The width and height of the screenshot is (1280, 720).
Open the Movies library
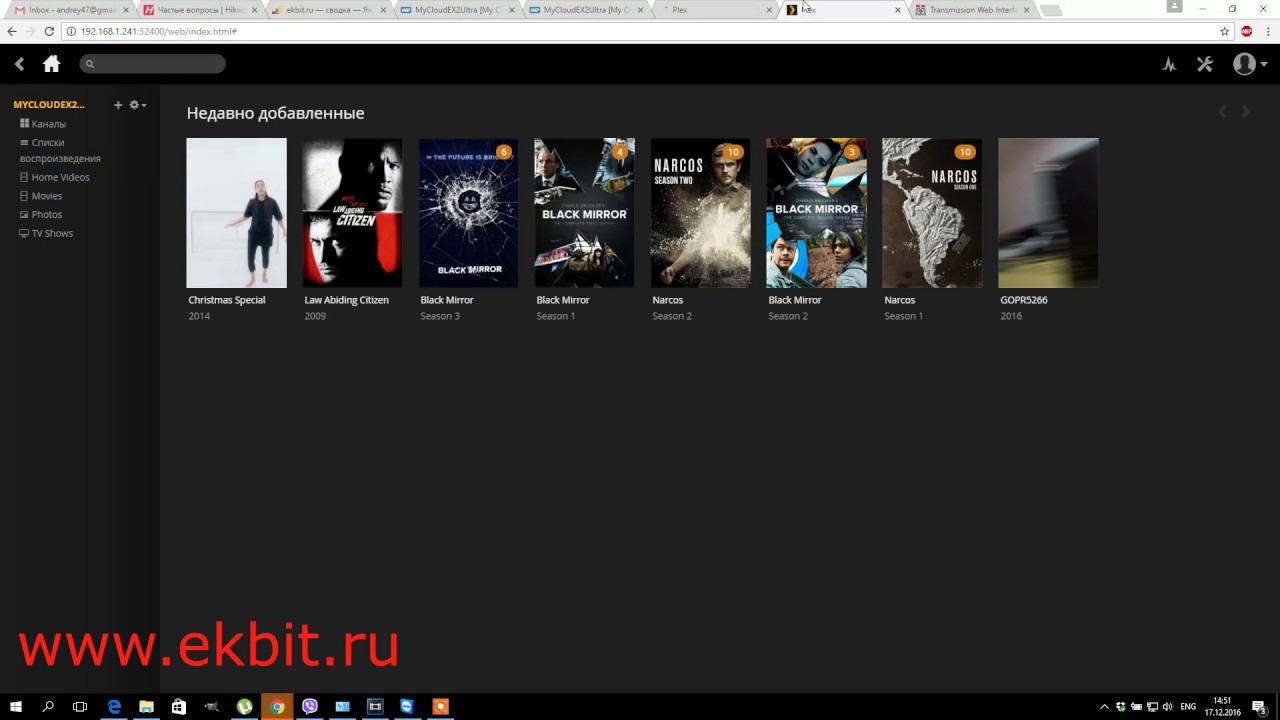(x=46, y=196)
